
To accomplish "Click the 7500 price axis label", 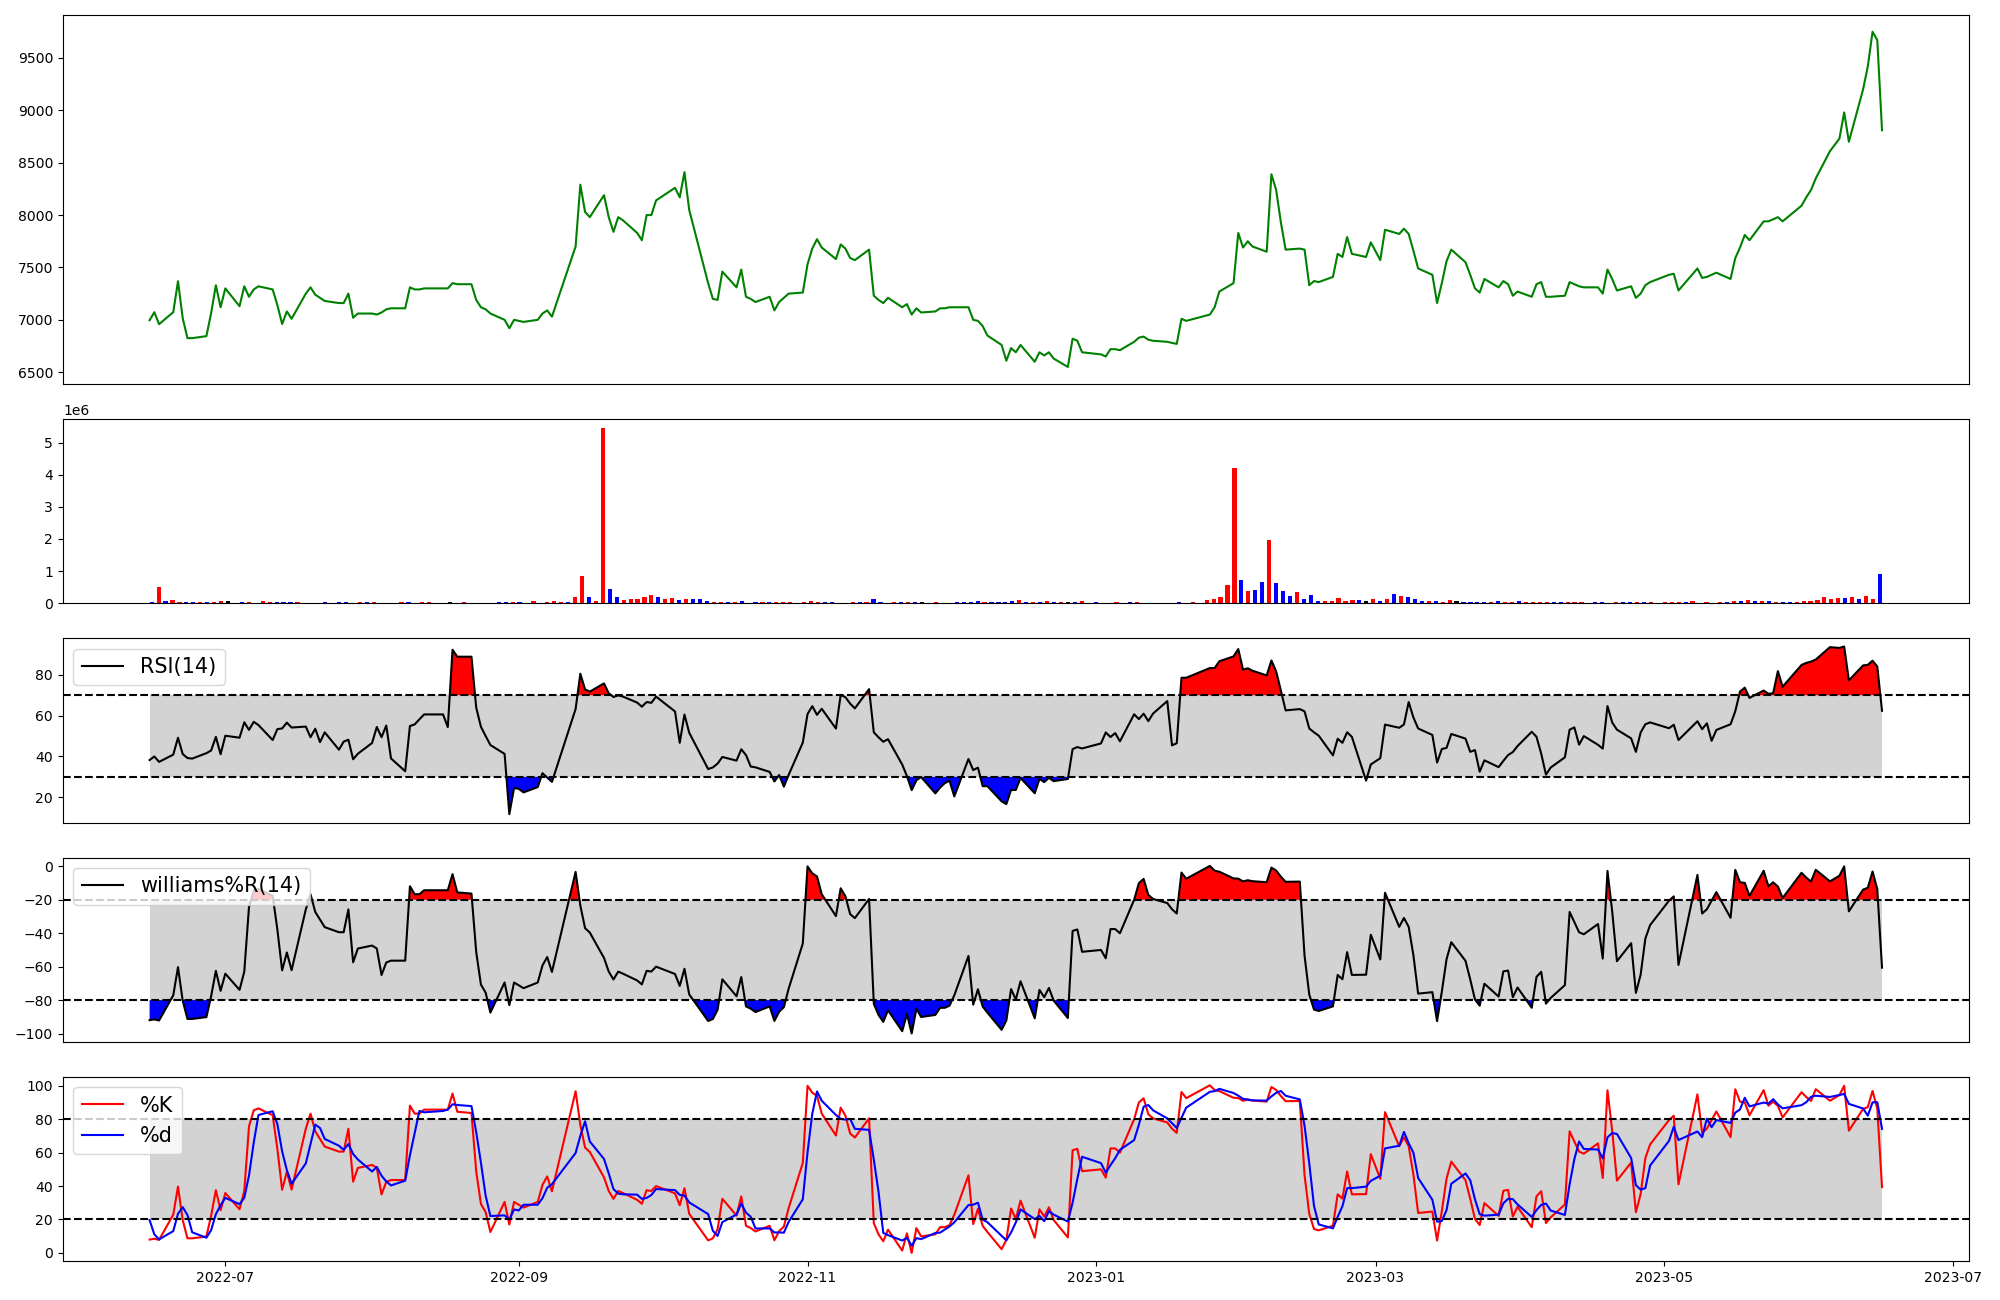I will (36, 268).
